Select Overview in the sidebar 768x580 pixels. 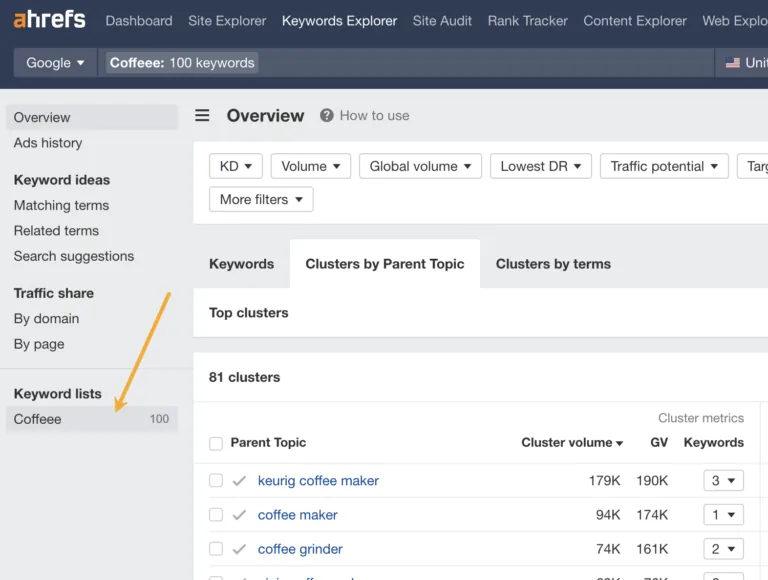coord(92,118)
